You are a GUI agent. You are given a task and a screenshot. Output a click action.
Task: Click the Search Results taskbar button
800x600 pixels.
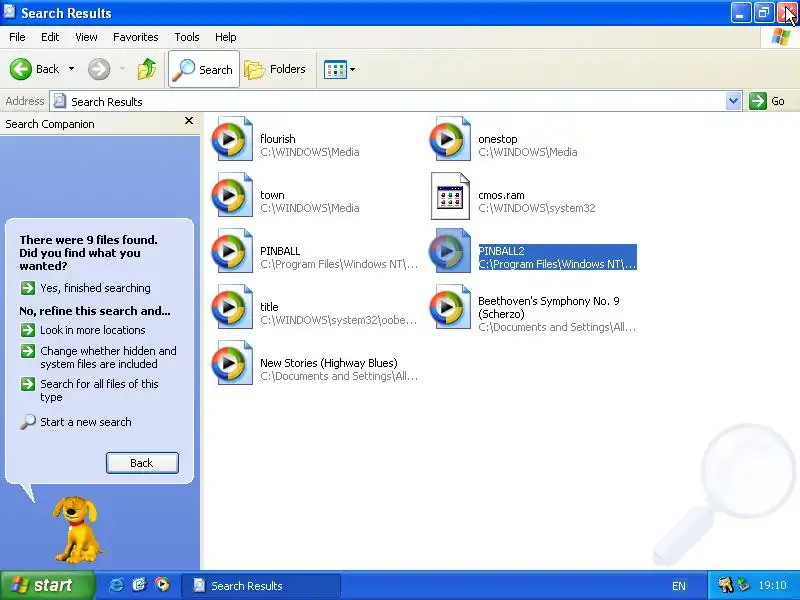[x=261, y=586]
